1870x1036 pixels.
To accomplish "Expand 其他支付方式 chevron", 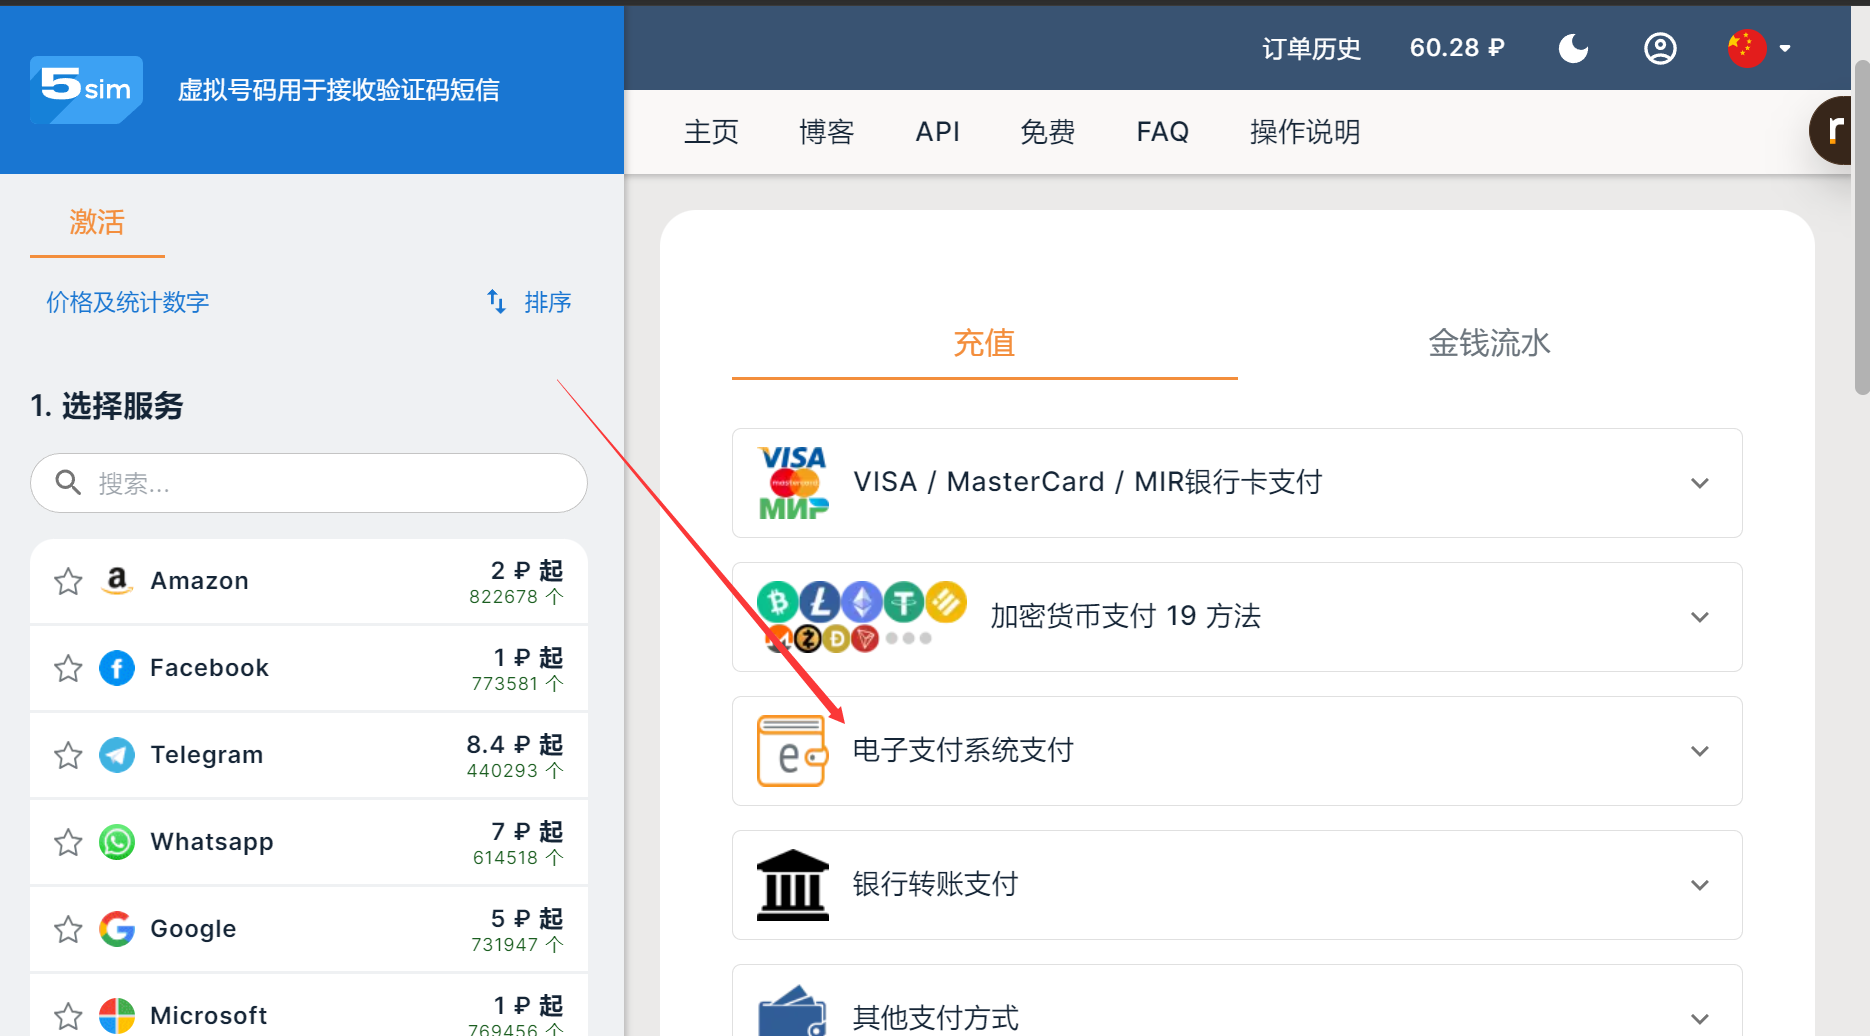I will pyautogui.click(x=1699, y=1019).
